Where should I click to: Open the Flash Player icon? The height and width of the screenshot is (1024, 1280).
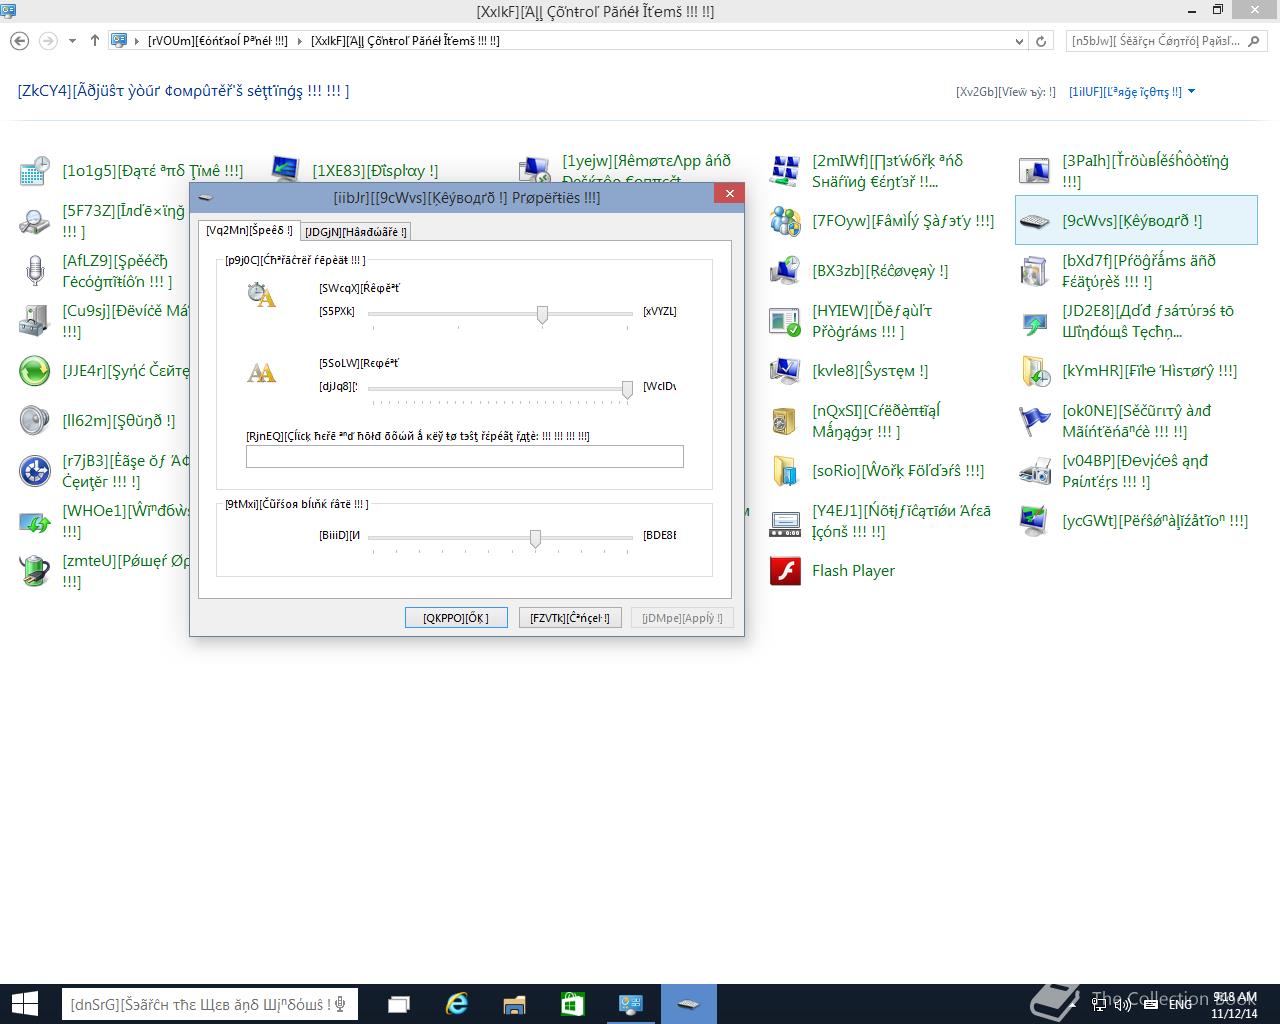784,571
